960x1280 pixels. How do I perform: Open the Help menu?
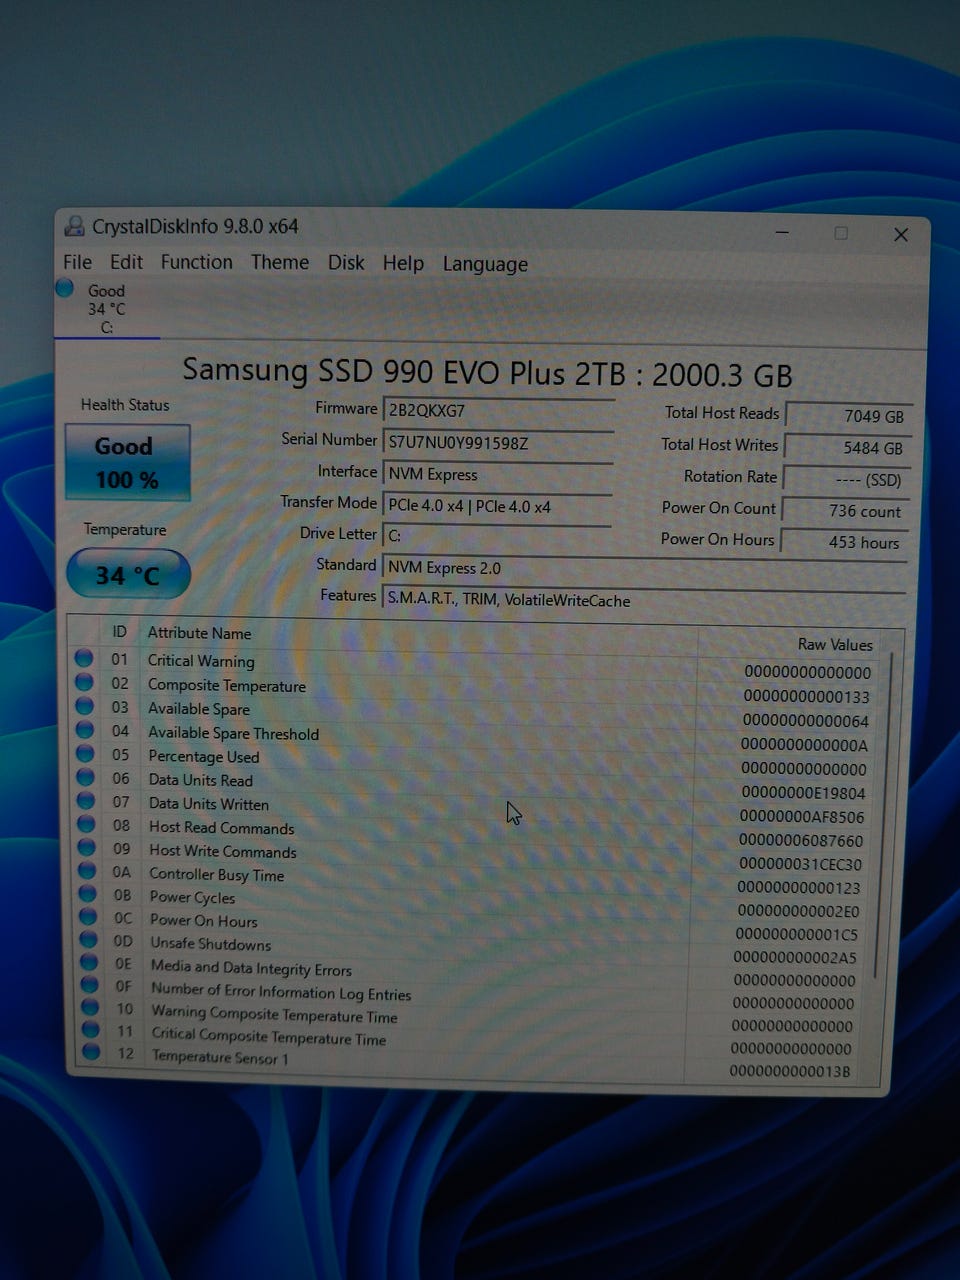(x=403, y=263)
